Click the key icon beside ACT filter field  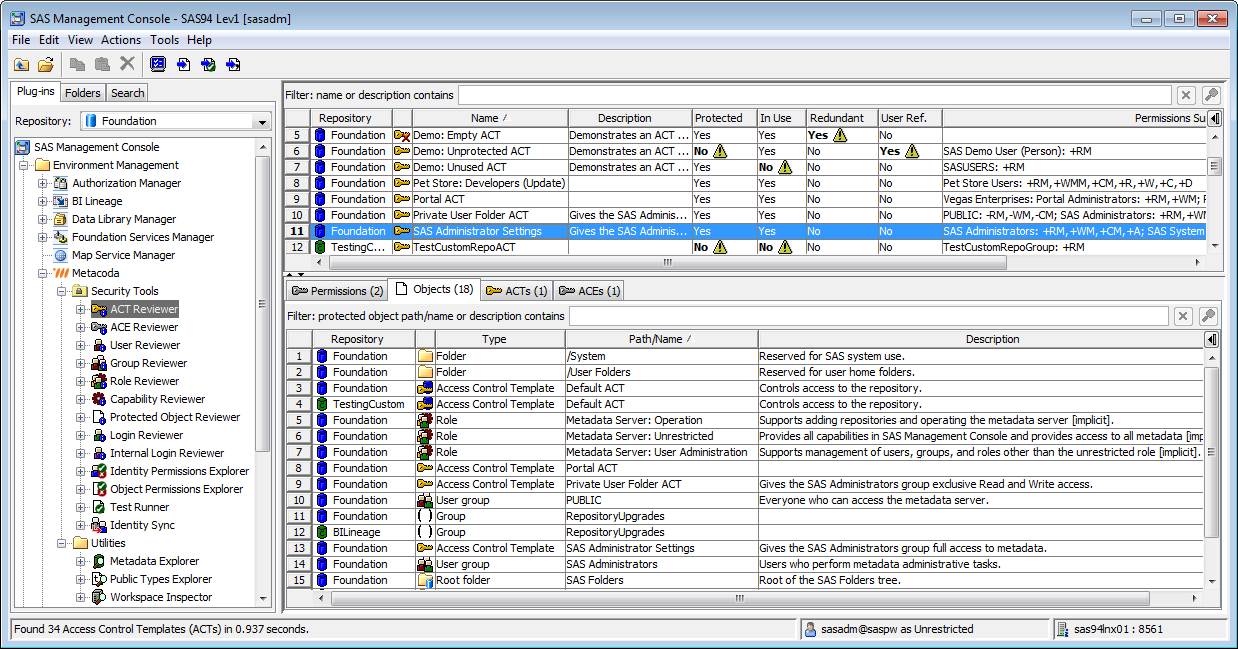pos(1211,95)
